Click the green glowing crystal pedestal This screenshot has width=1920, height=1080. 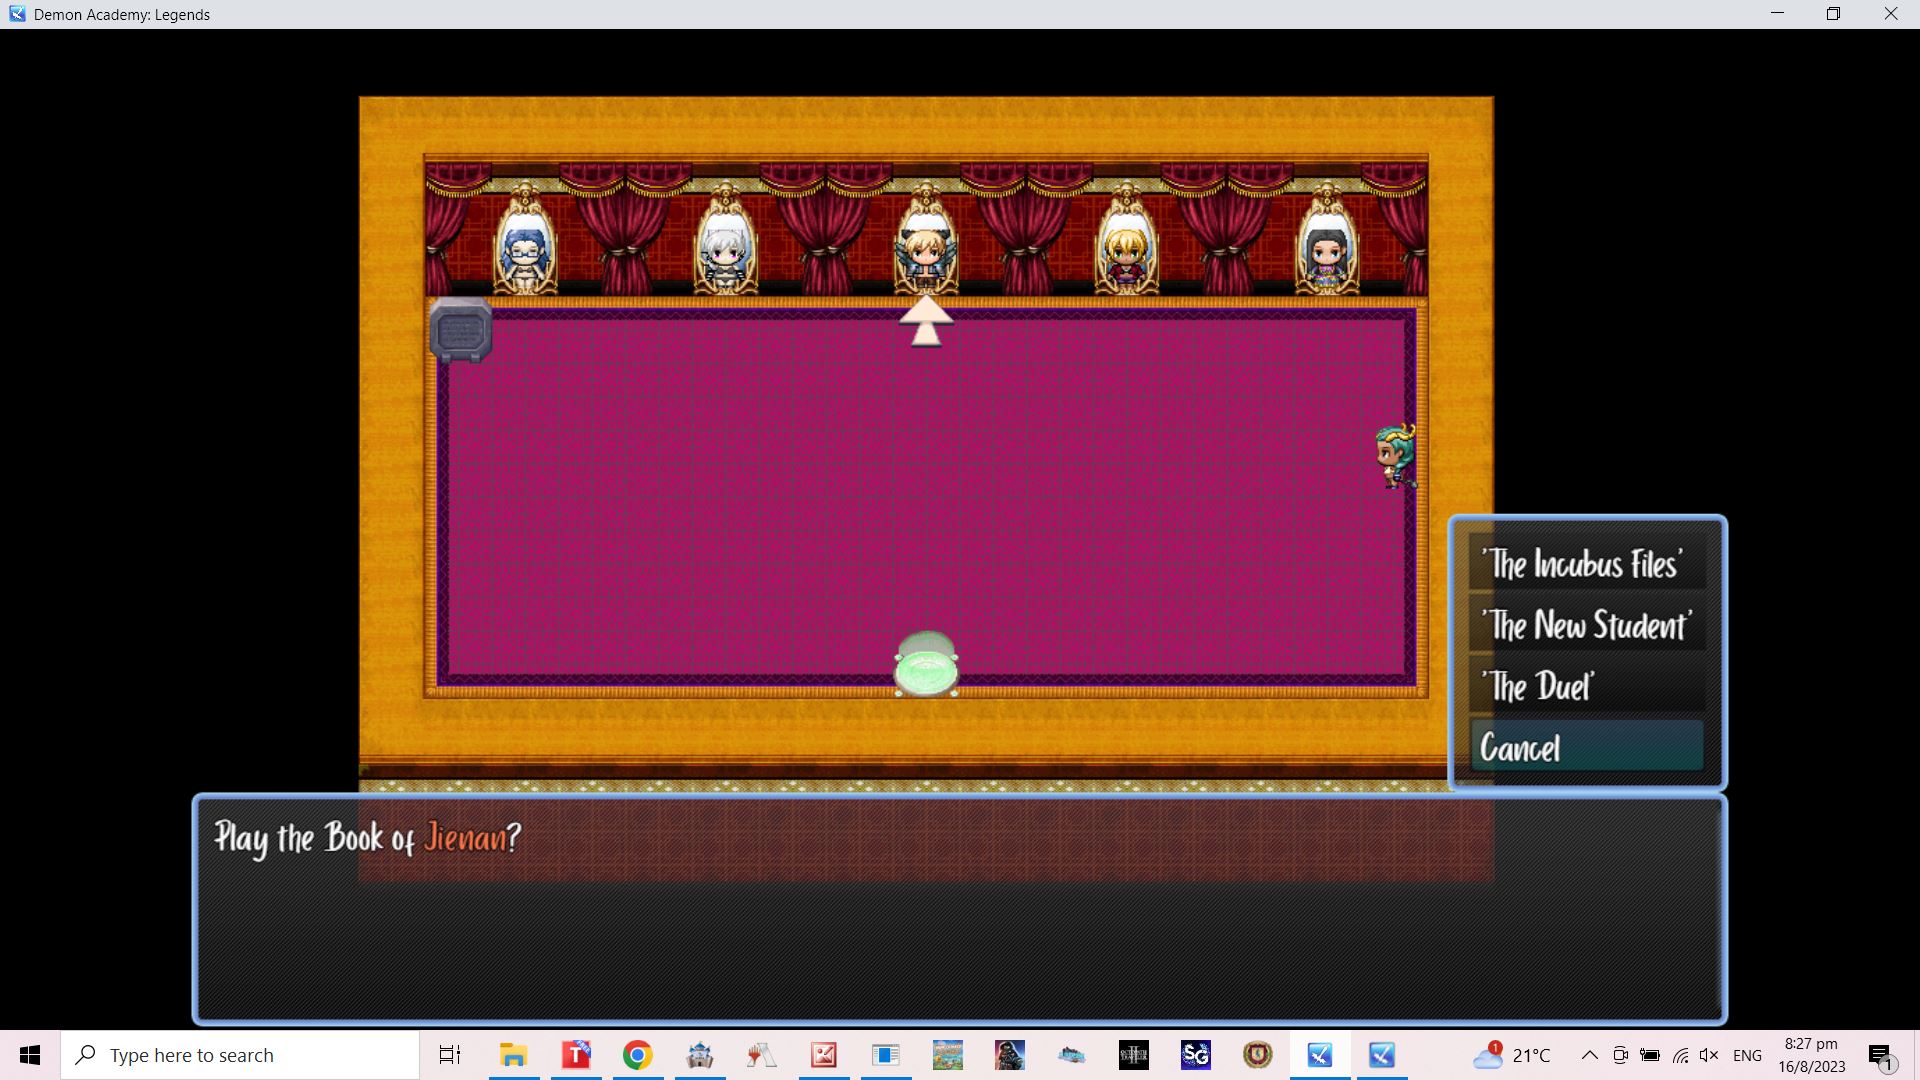point(925,664)
